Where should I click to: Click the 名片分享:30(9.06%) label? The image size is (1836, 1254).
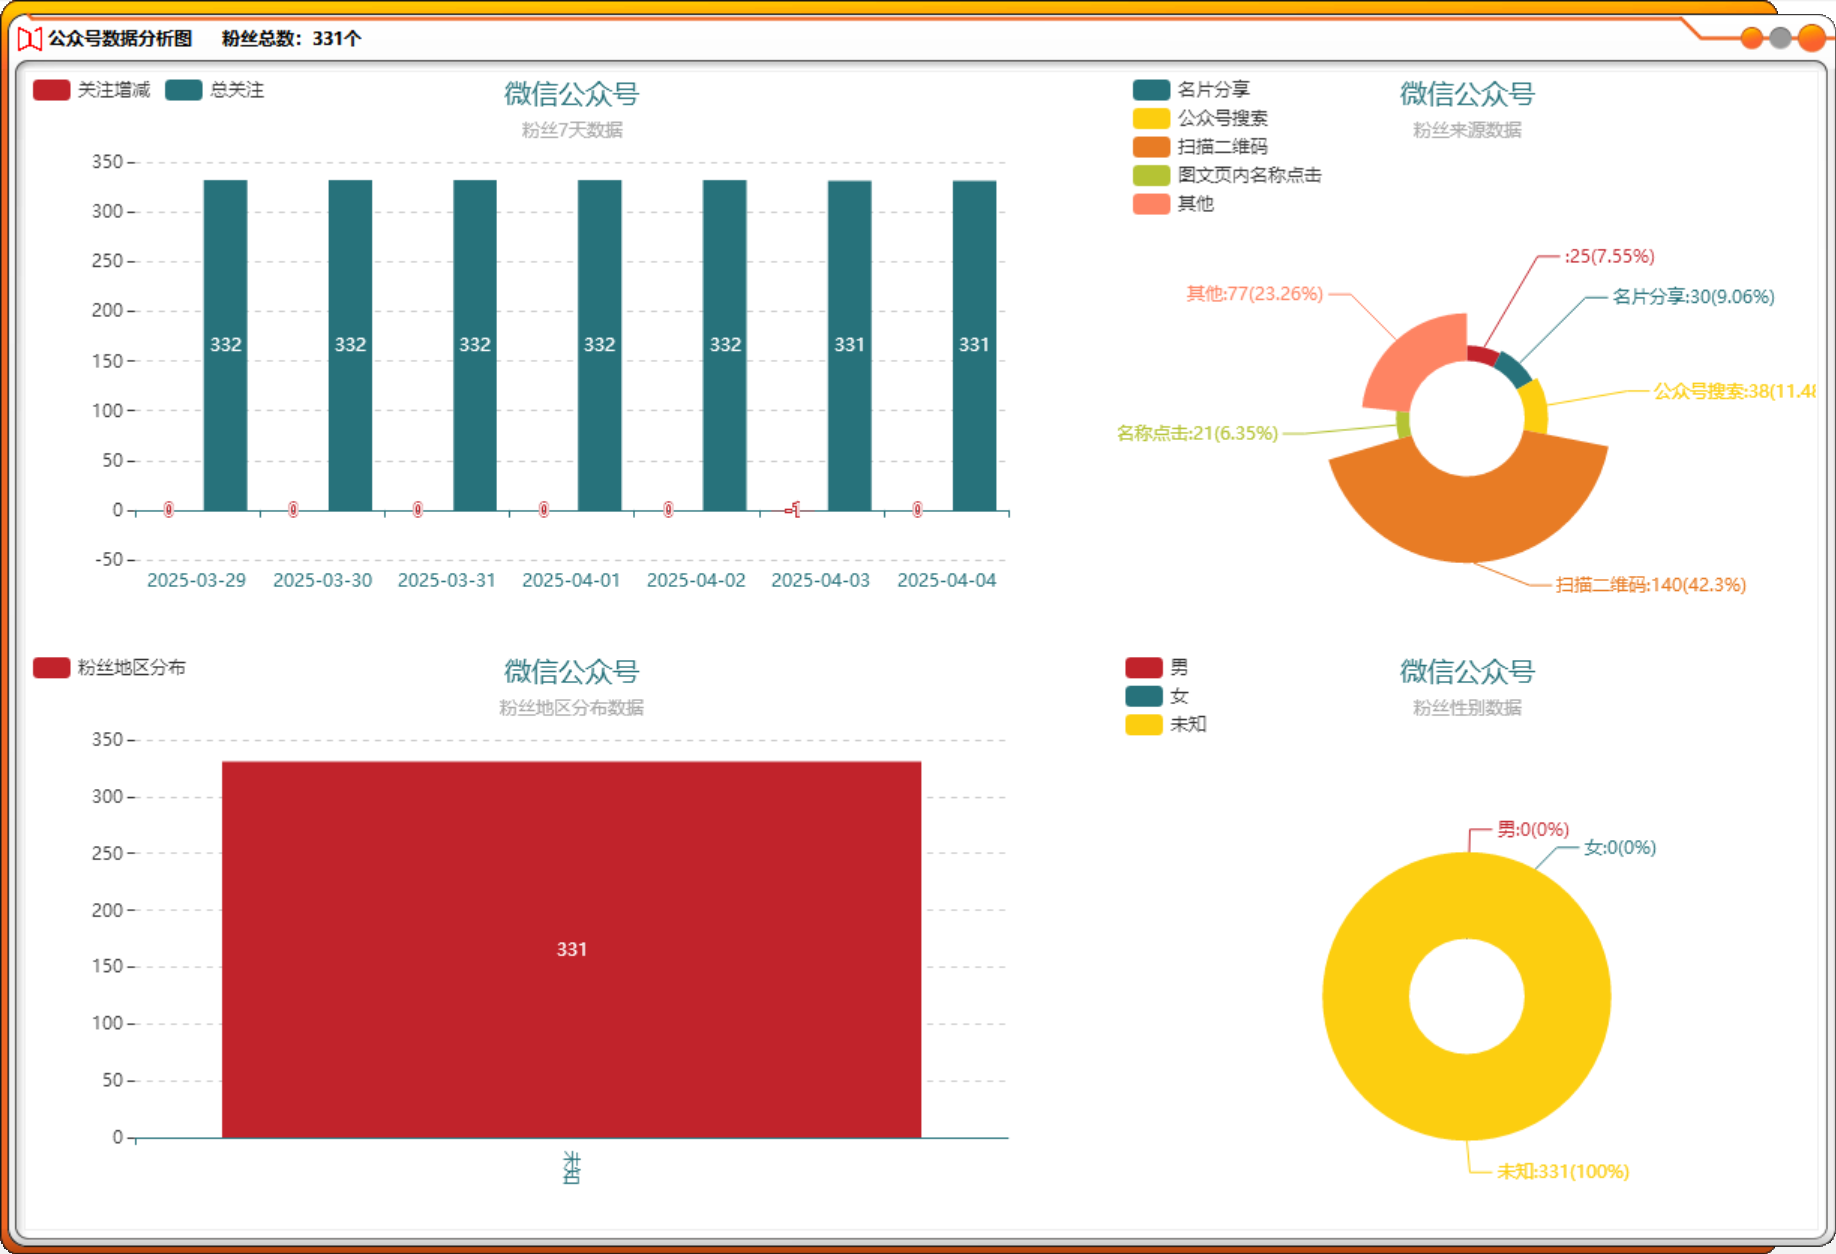1693,296
